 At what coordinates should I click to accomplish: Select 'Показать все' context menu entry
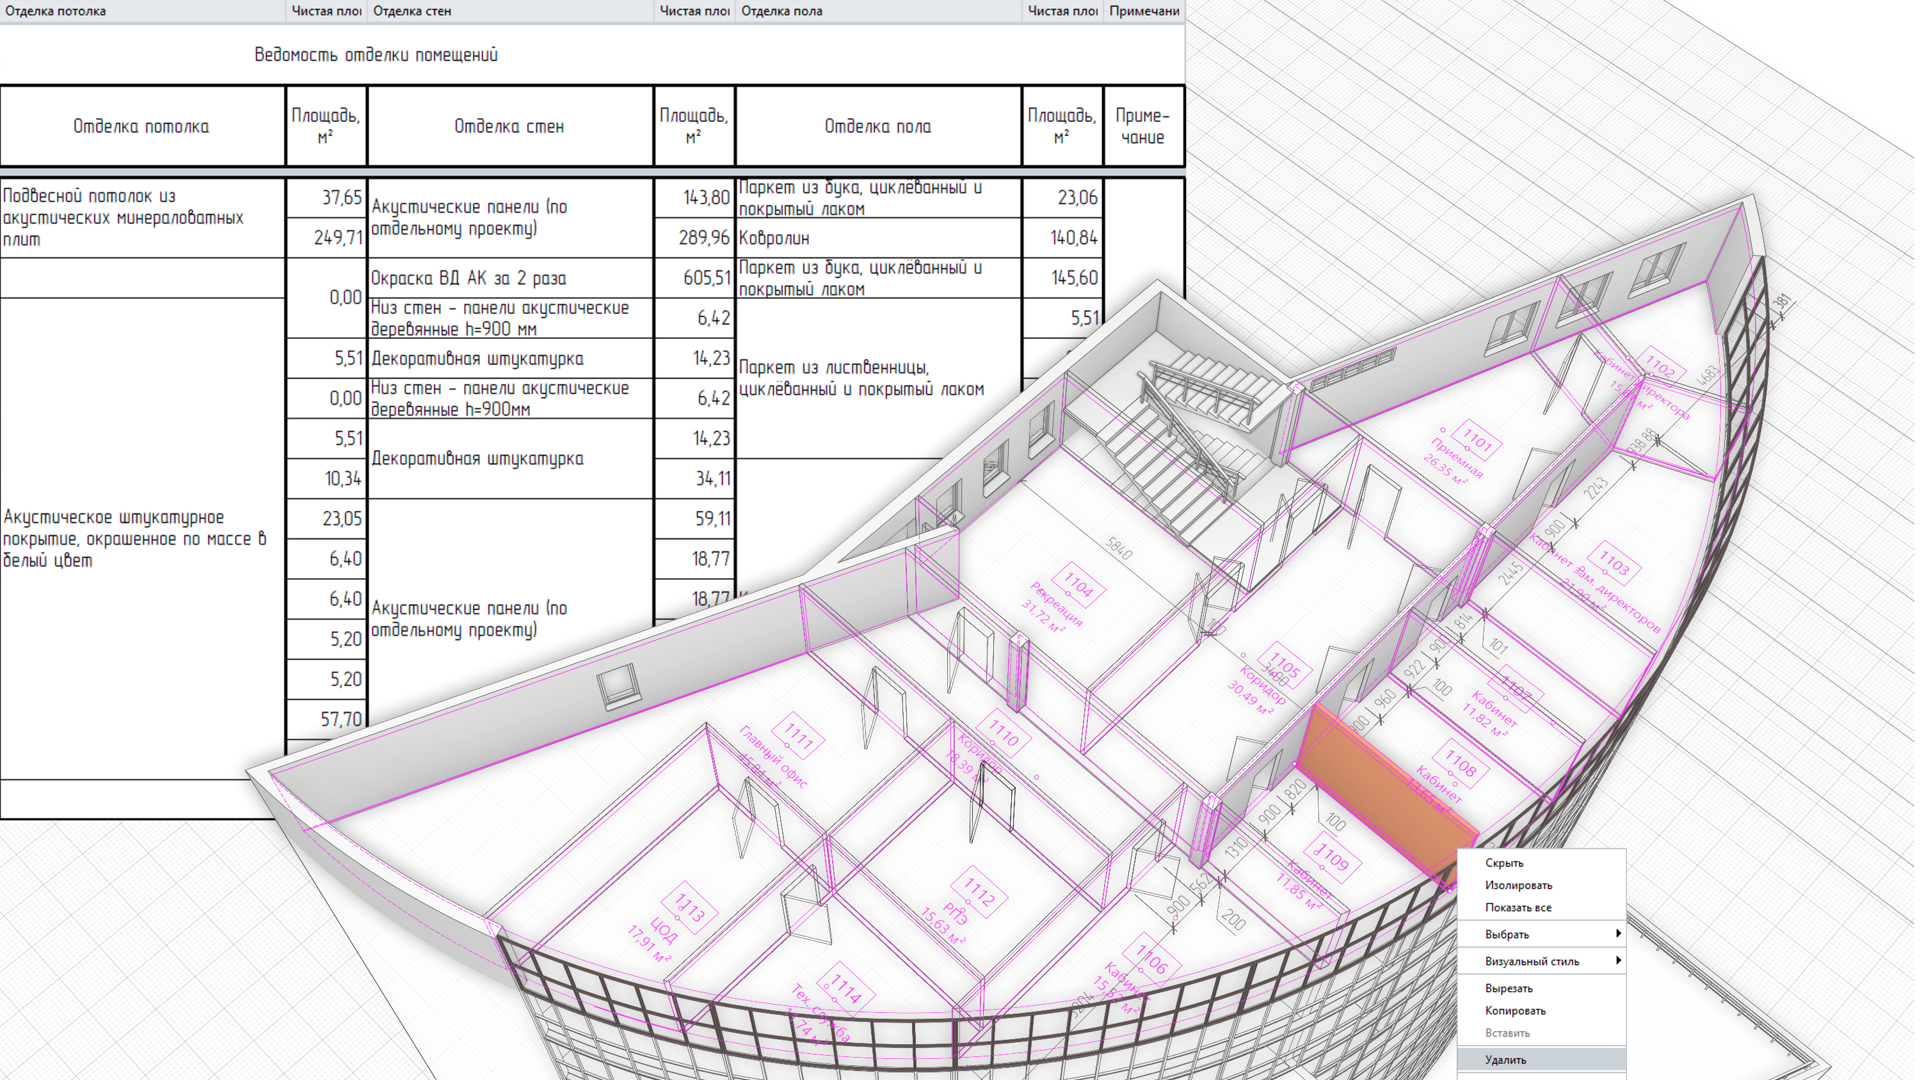coord(1518,908)
